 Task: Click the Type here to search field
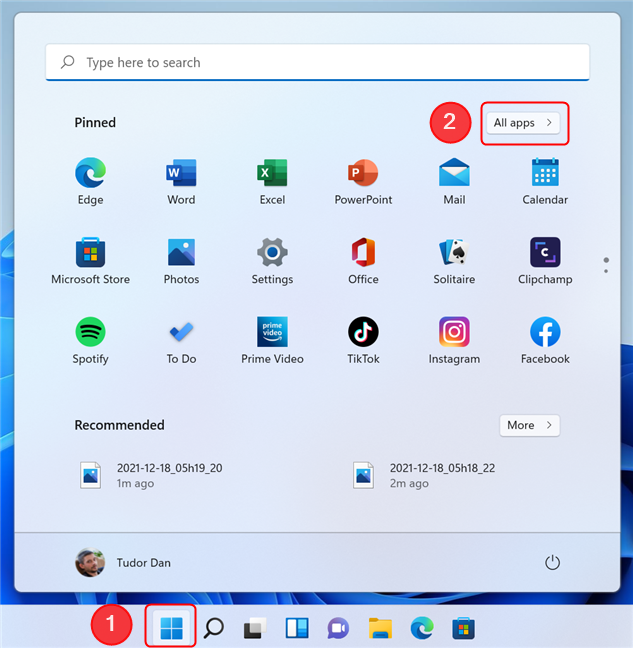[317, 62]
